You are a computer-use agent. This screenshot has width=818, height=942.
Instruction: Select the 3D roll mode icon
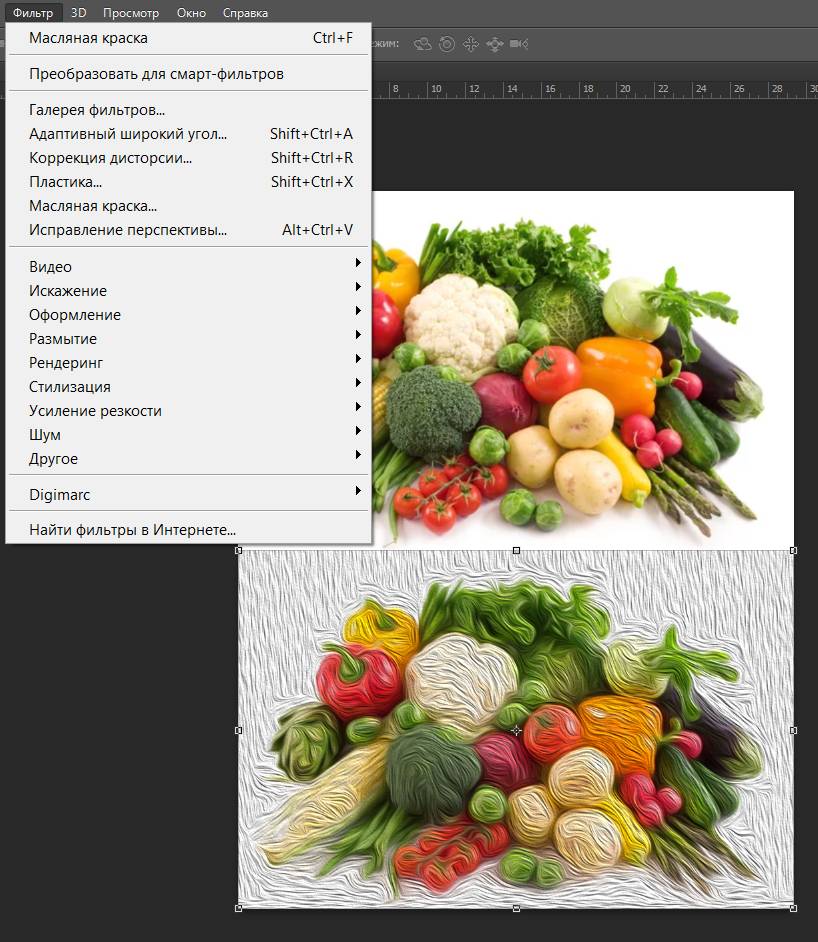point(447,44)
